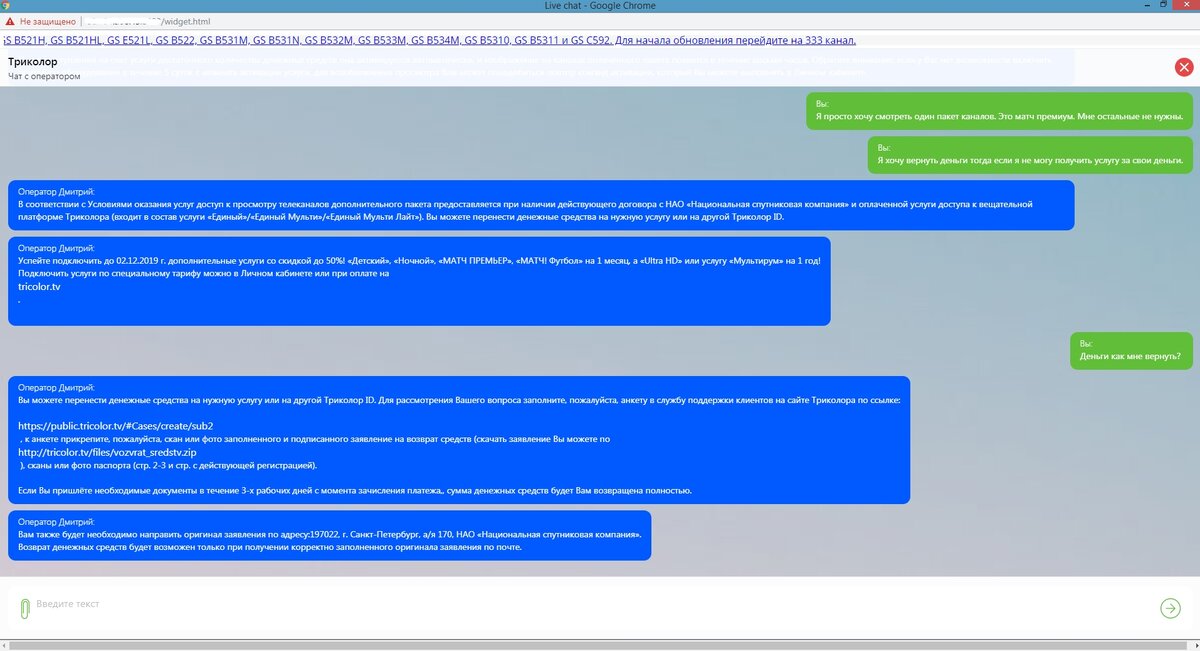Select message 'Я хочу вернуть деньги тогда'
The image size is (1200, 651).
coord(1030,153)
